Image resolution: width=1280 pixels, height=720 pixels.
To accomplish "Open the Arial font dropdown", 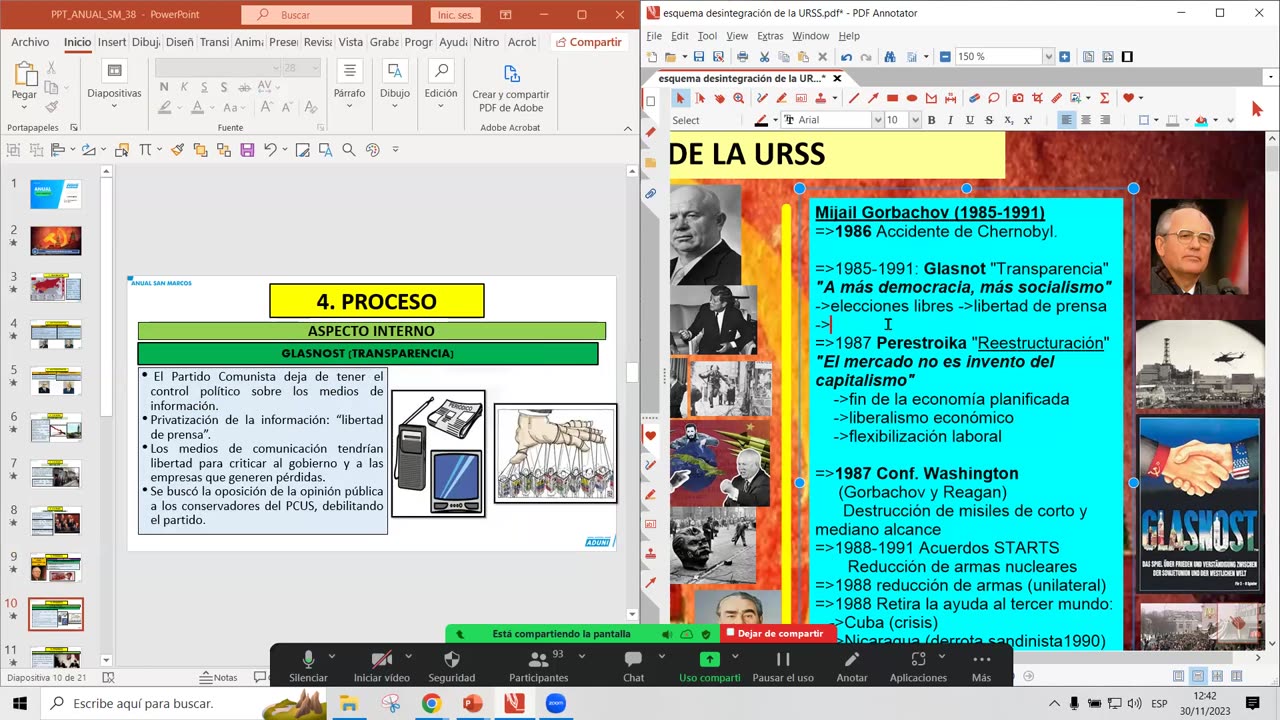I will [877, 120].
